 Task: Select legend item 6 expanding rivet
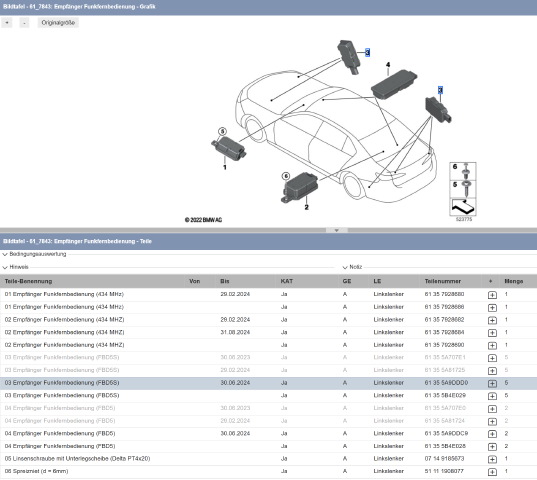(463, 171)
